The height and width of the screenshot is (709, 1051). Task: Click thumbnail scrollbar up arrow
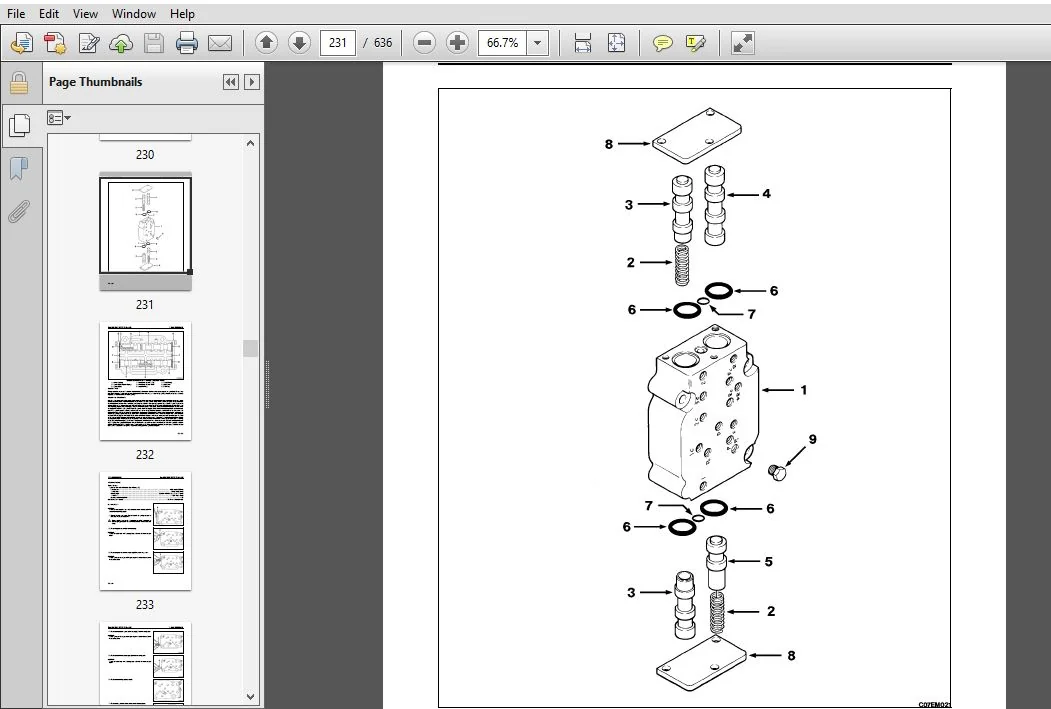click(250, 143)
